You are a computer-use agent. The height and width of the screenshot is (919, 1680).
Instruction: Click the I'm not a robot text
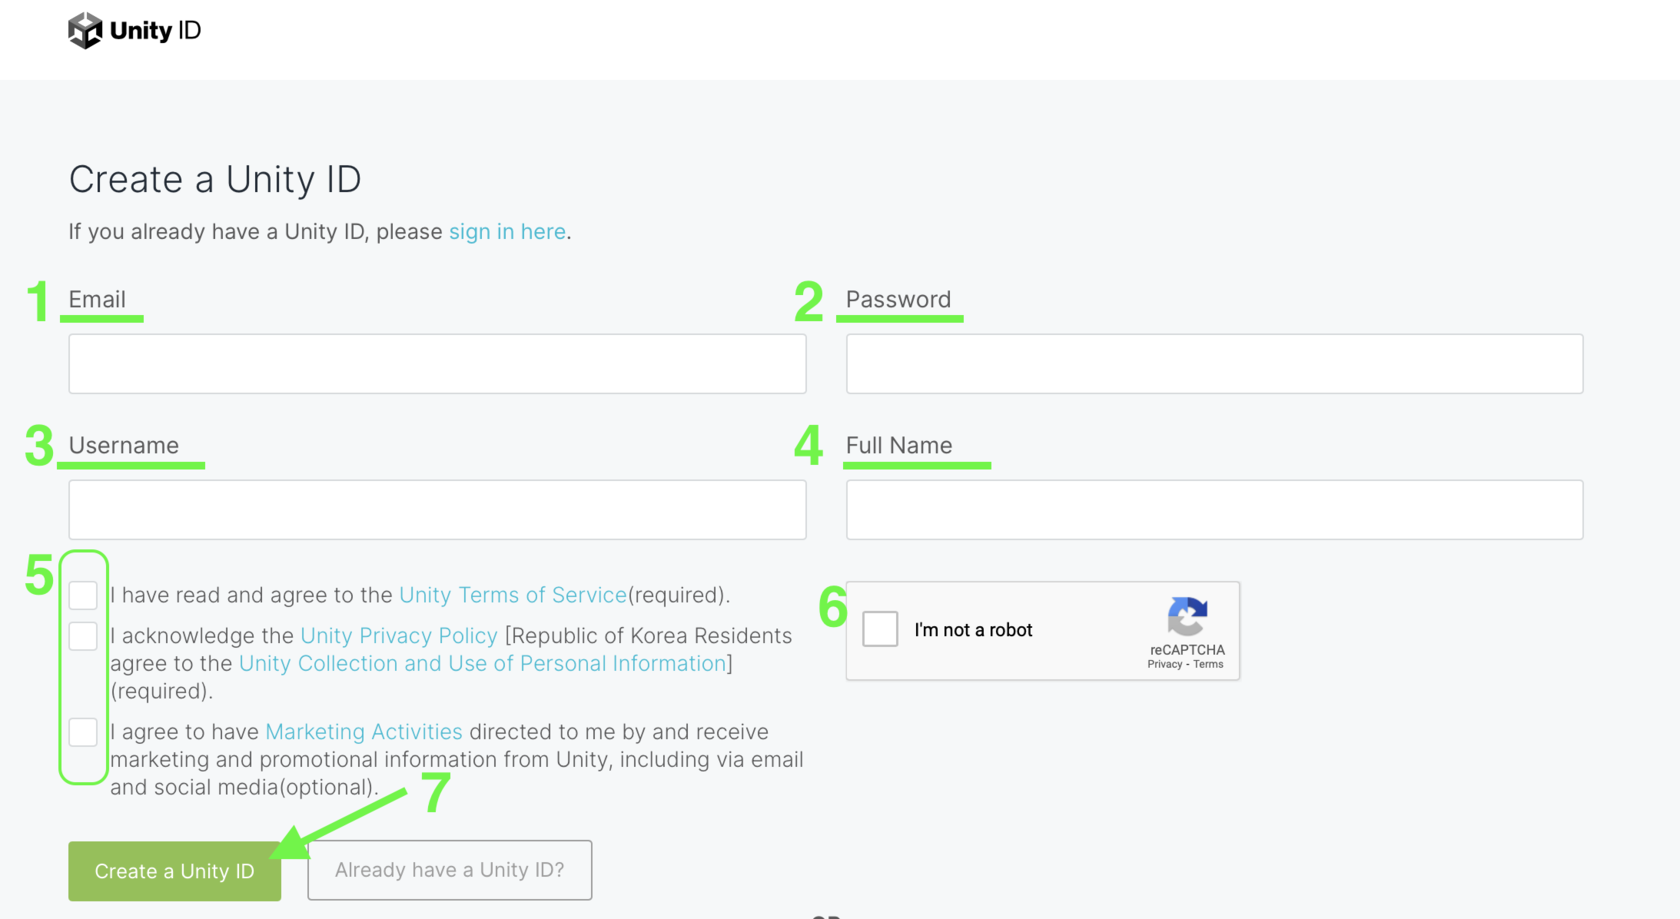[x=973, y=630]
